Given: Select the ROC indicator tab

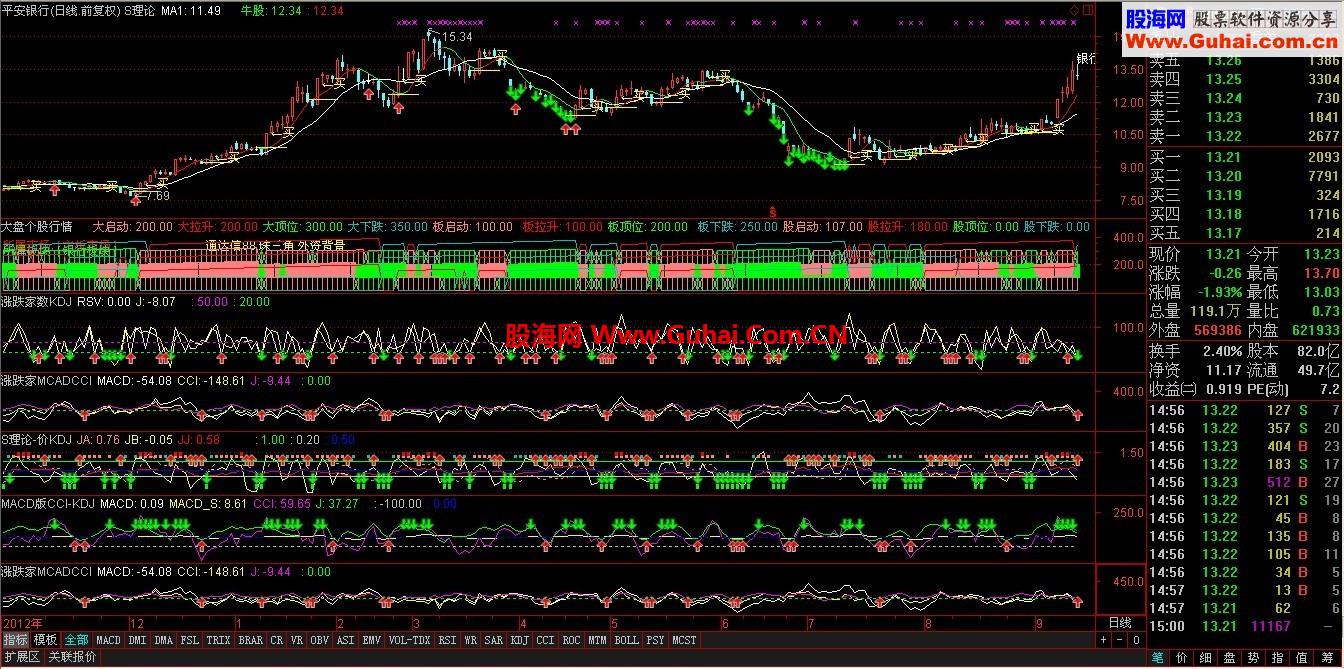Looking at the screenshot, I should pos(571,640).
